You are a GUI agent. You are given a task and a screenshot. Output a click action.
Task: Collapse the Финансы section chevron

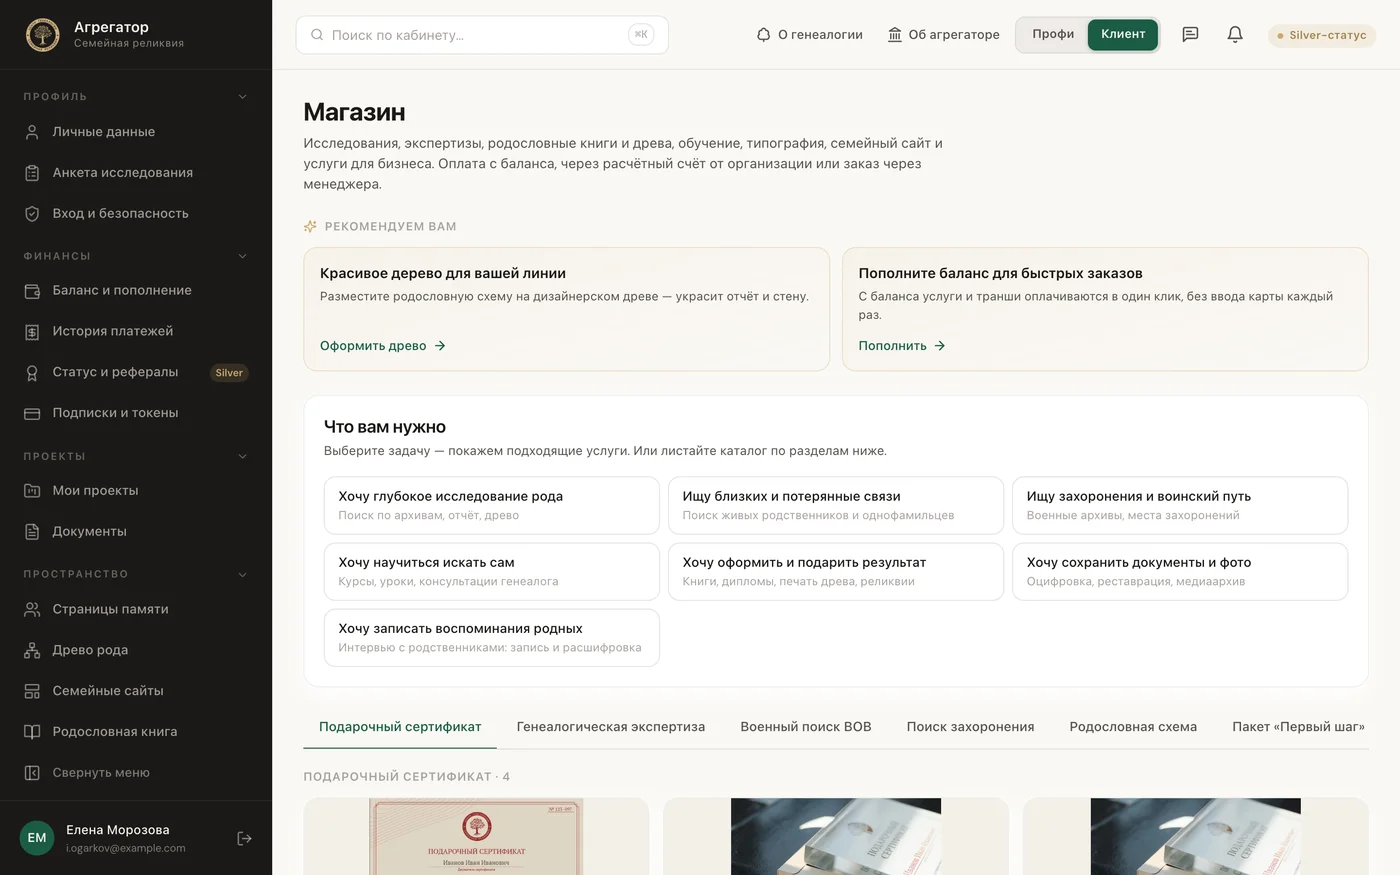[242, 256]
